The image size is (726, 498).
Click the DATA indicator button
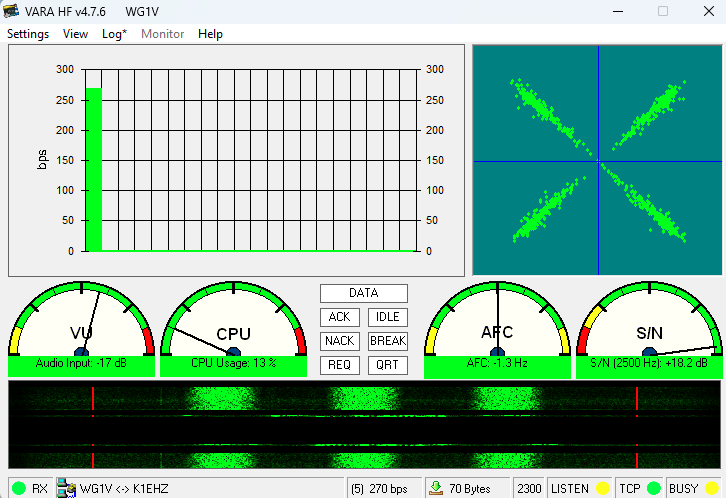(x=364, y=293)
